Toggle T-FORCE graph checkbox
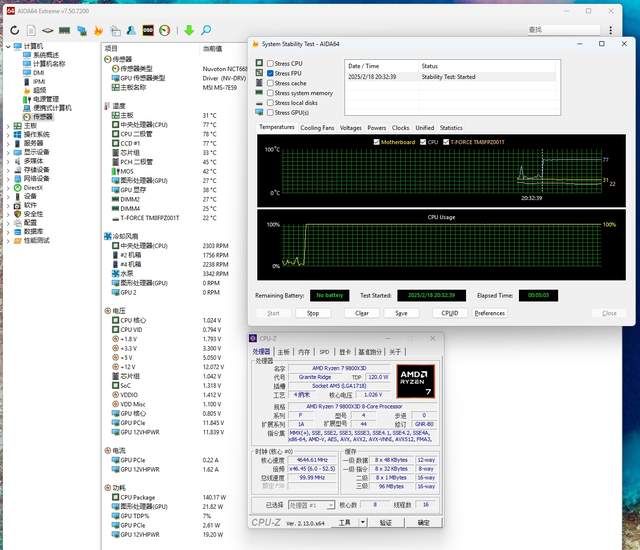Screen dimensions: 640x550 [x=446, y=142]
